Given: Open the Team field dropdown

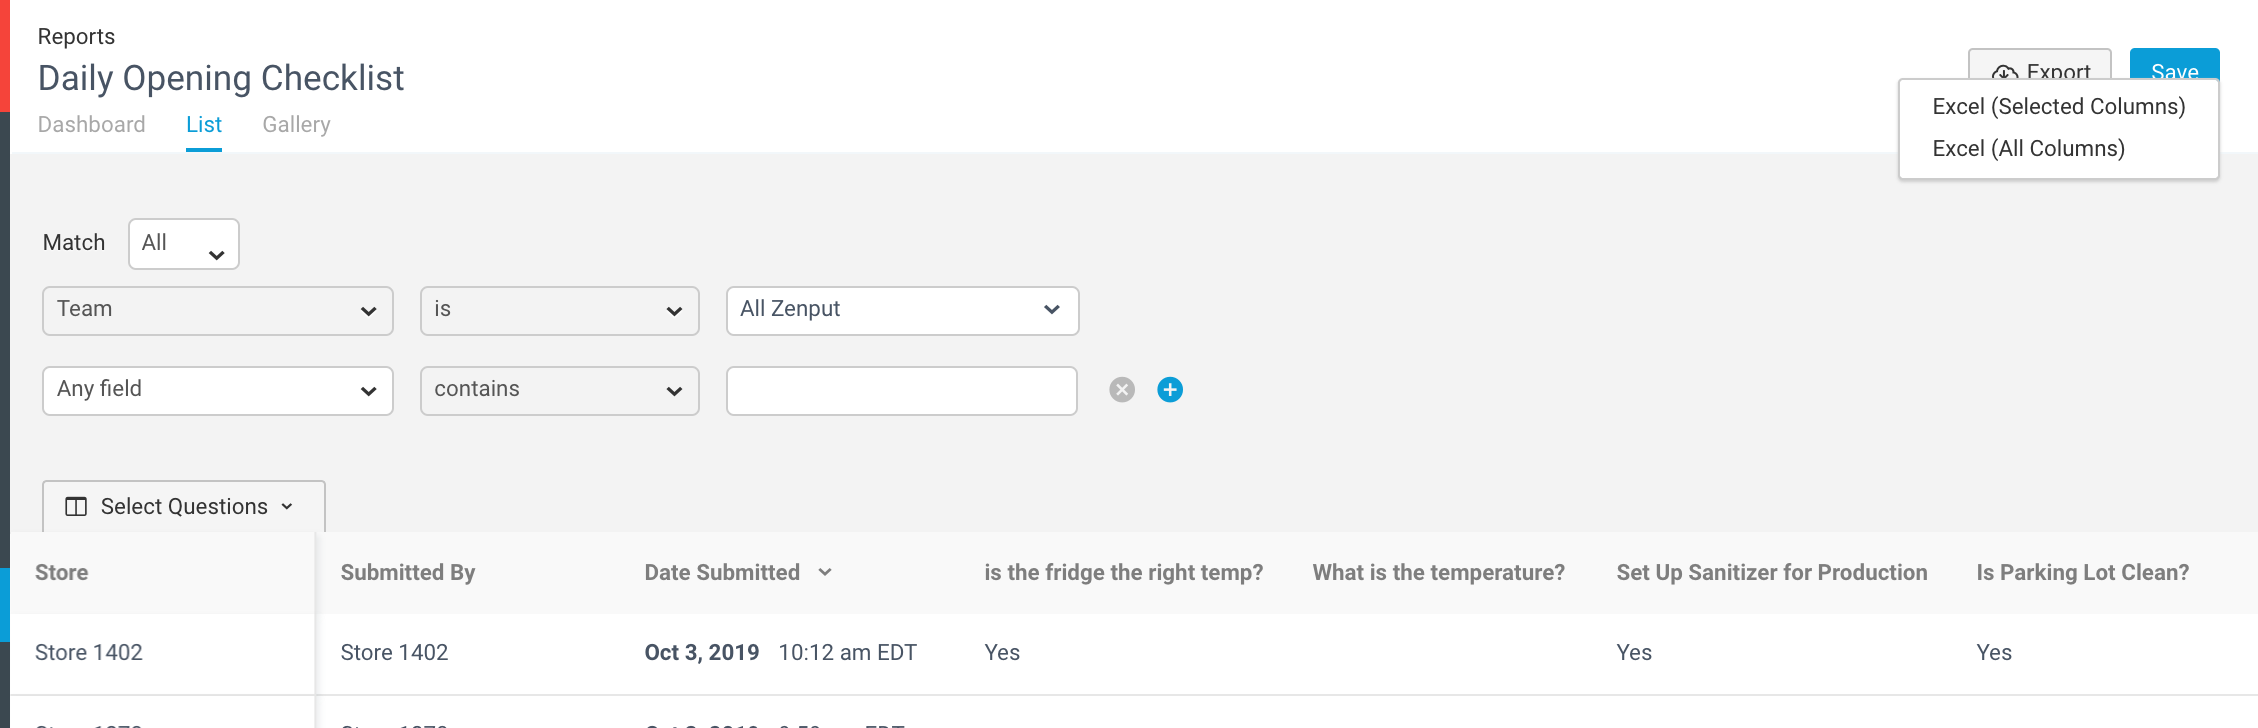Looking at the screenshot, I should coord(218,311).
